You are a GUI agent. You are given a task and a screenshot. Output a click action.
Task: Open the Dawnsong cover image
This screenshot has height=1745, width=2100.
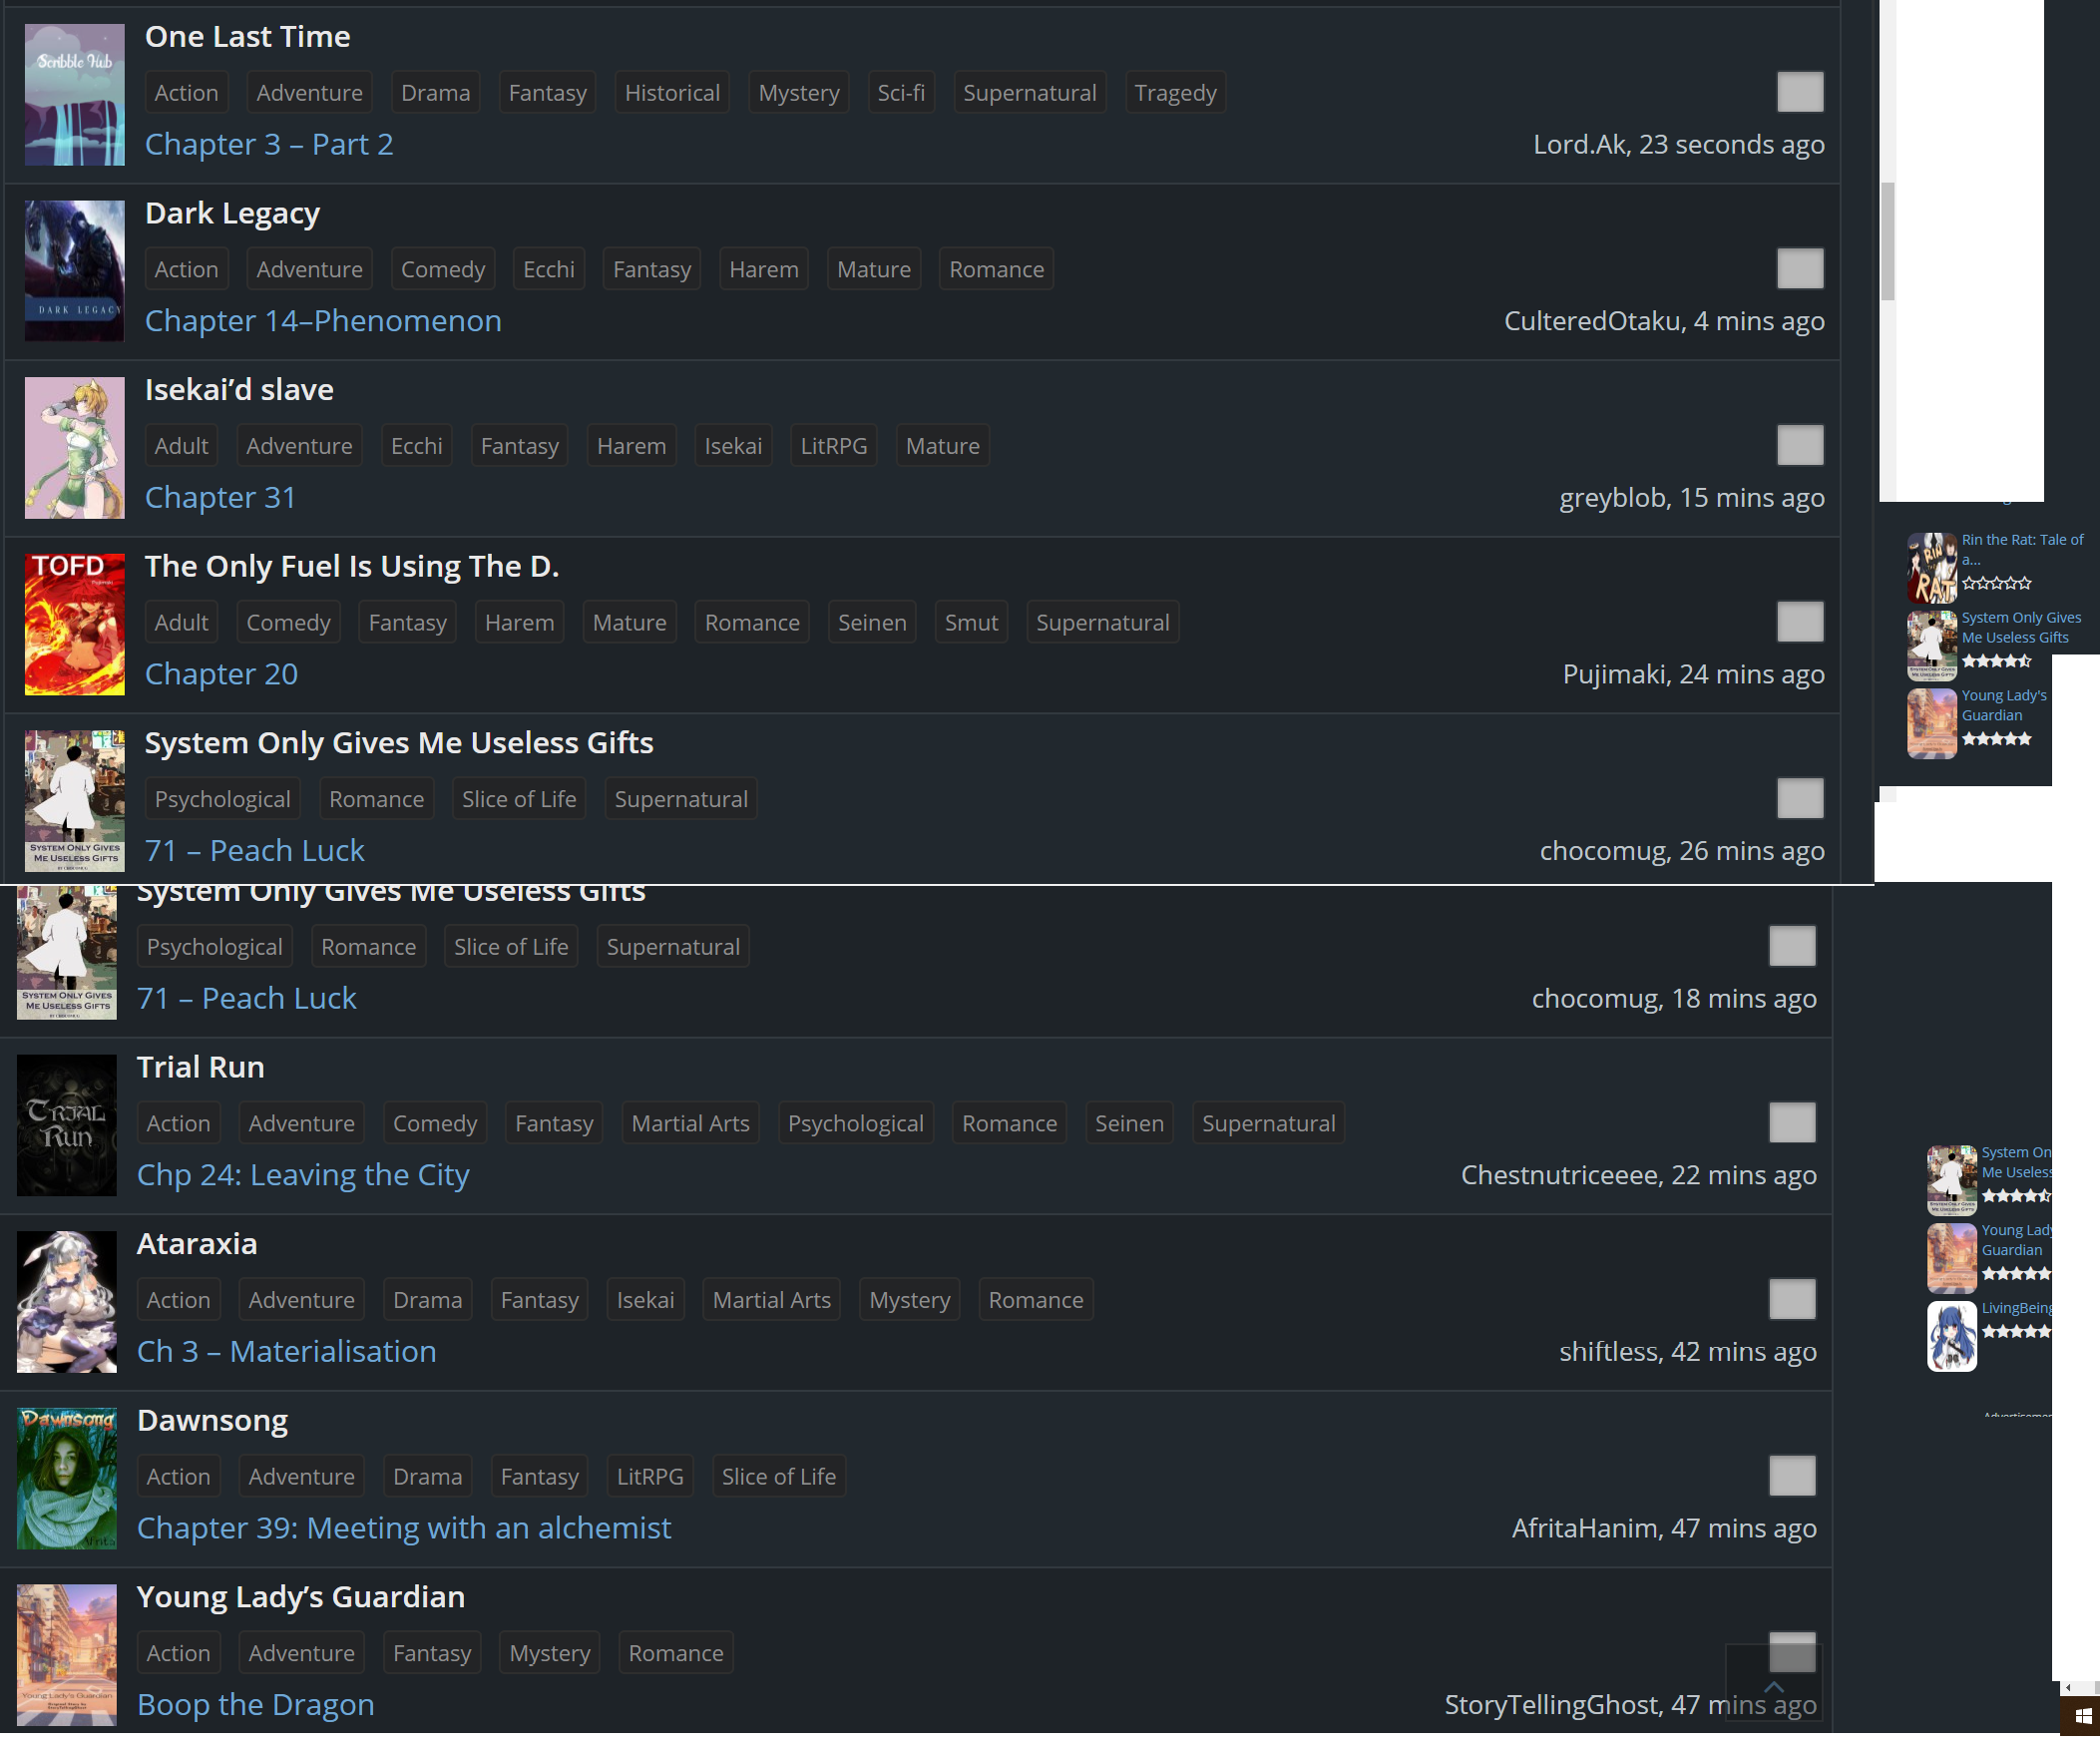(66, 1478)
